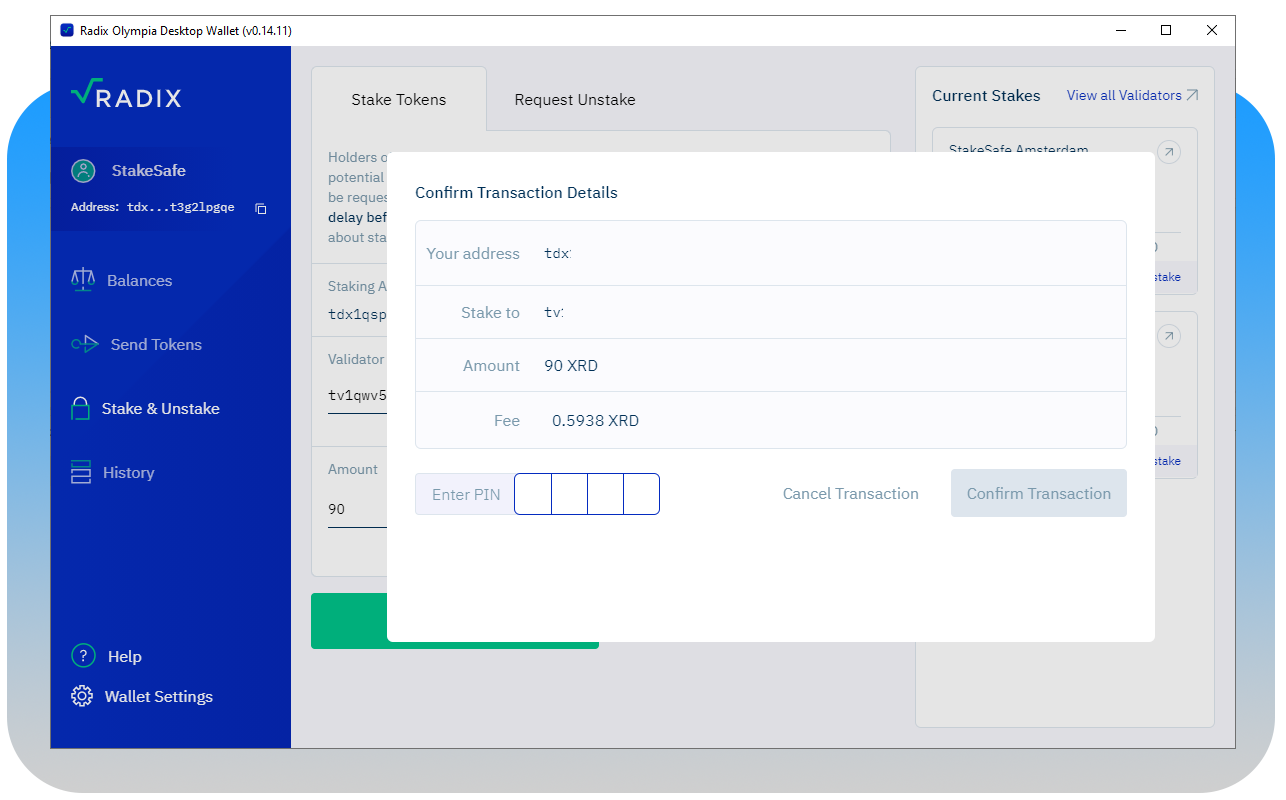The image size is (1286, 800).
Task: Maximize the Radix wallet window
Action: (x=1166, y=31)
